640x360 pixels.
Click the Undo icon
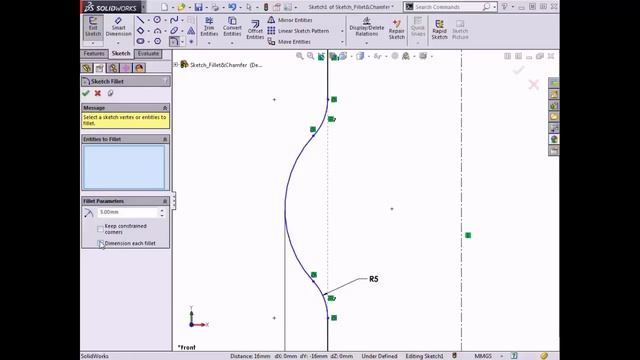pos(232,7)
